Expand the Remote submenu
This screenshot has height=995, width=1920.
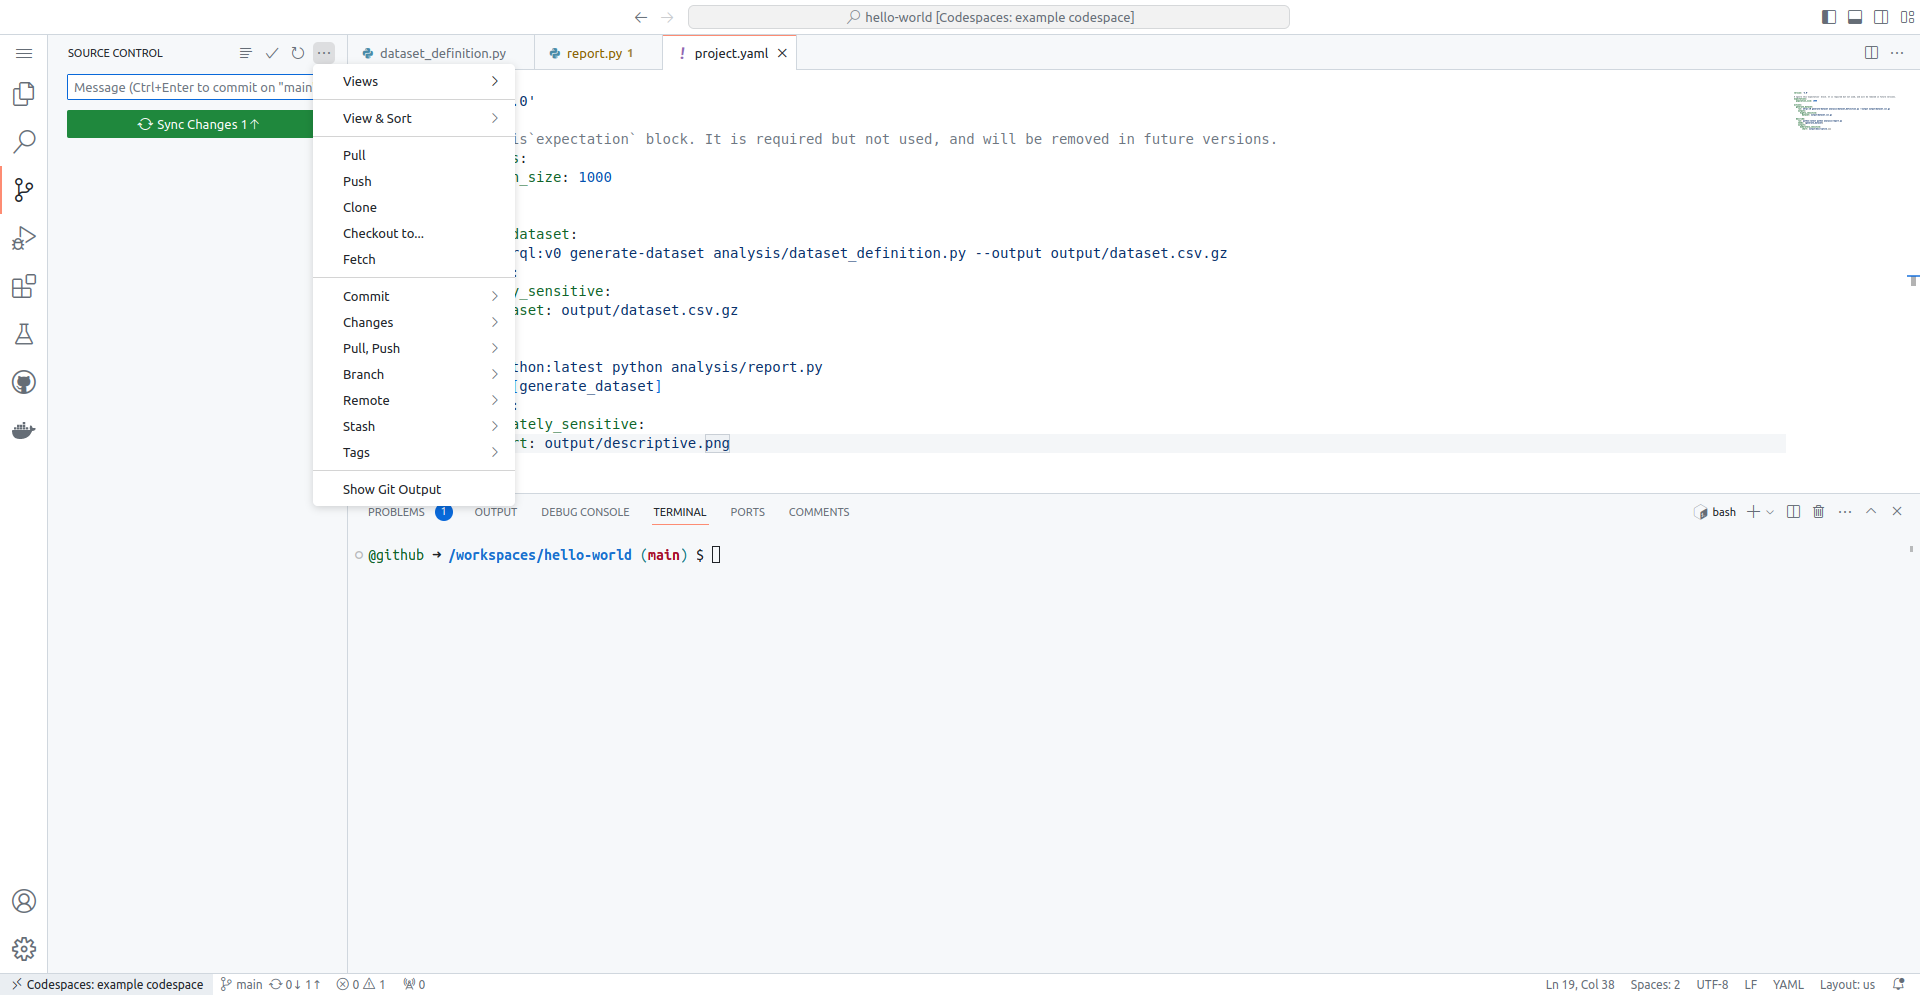coord(414,401)
